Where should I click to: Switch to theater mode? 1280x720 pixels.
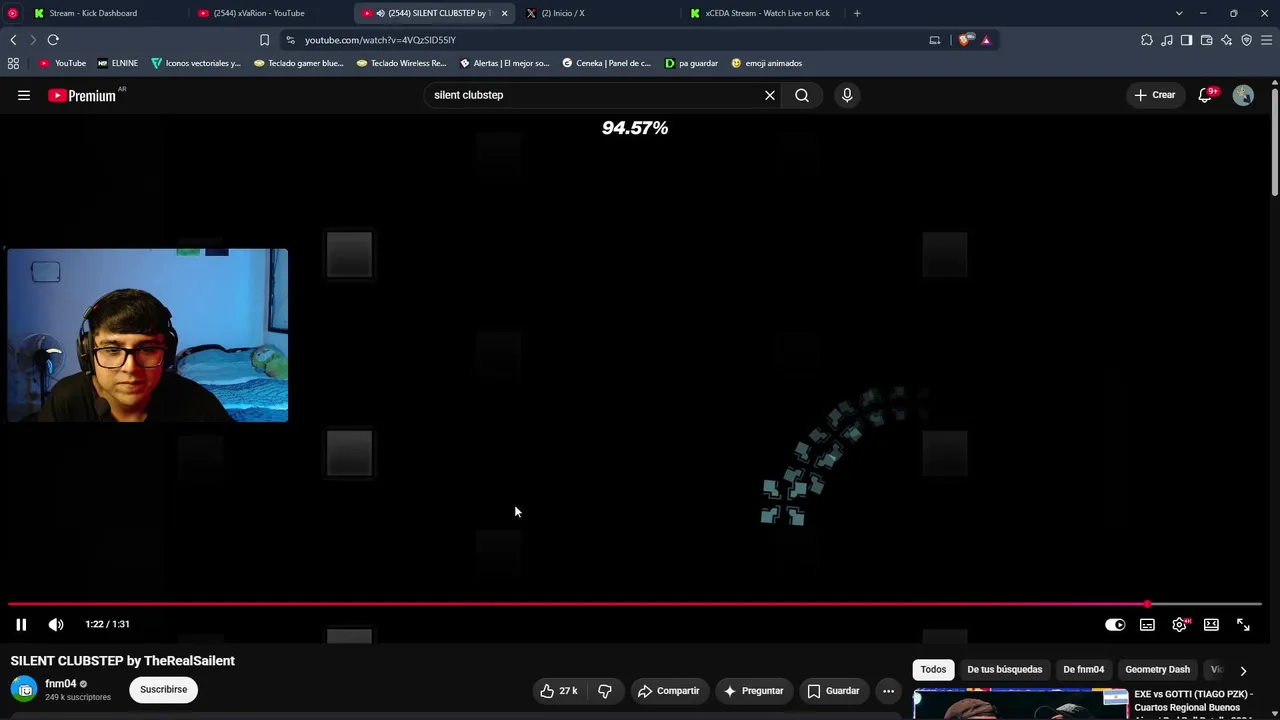point(1211,624)
